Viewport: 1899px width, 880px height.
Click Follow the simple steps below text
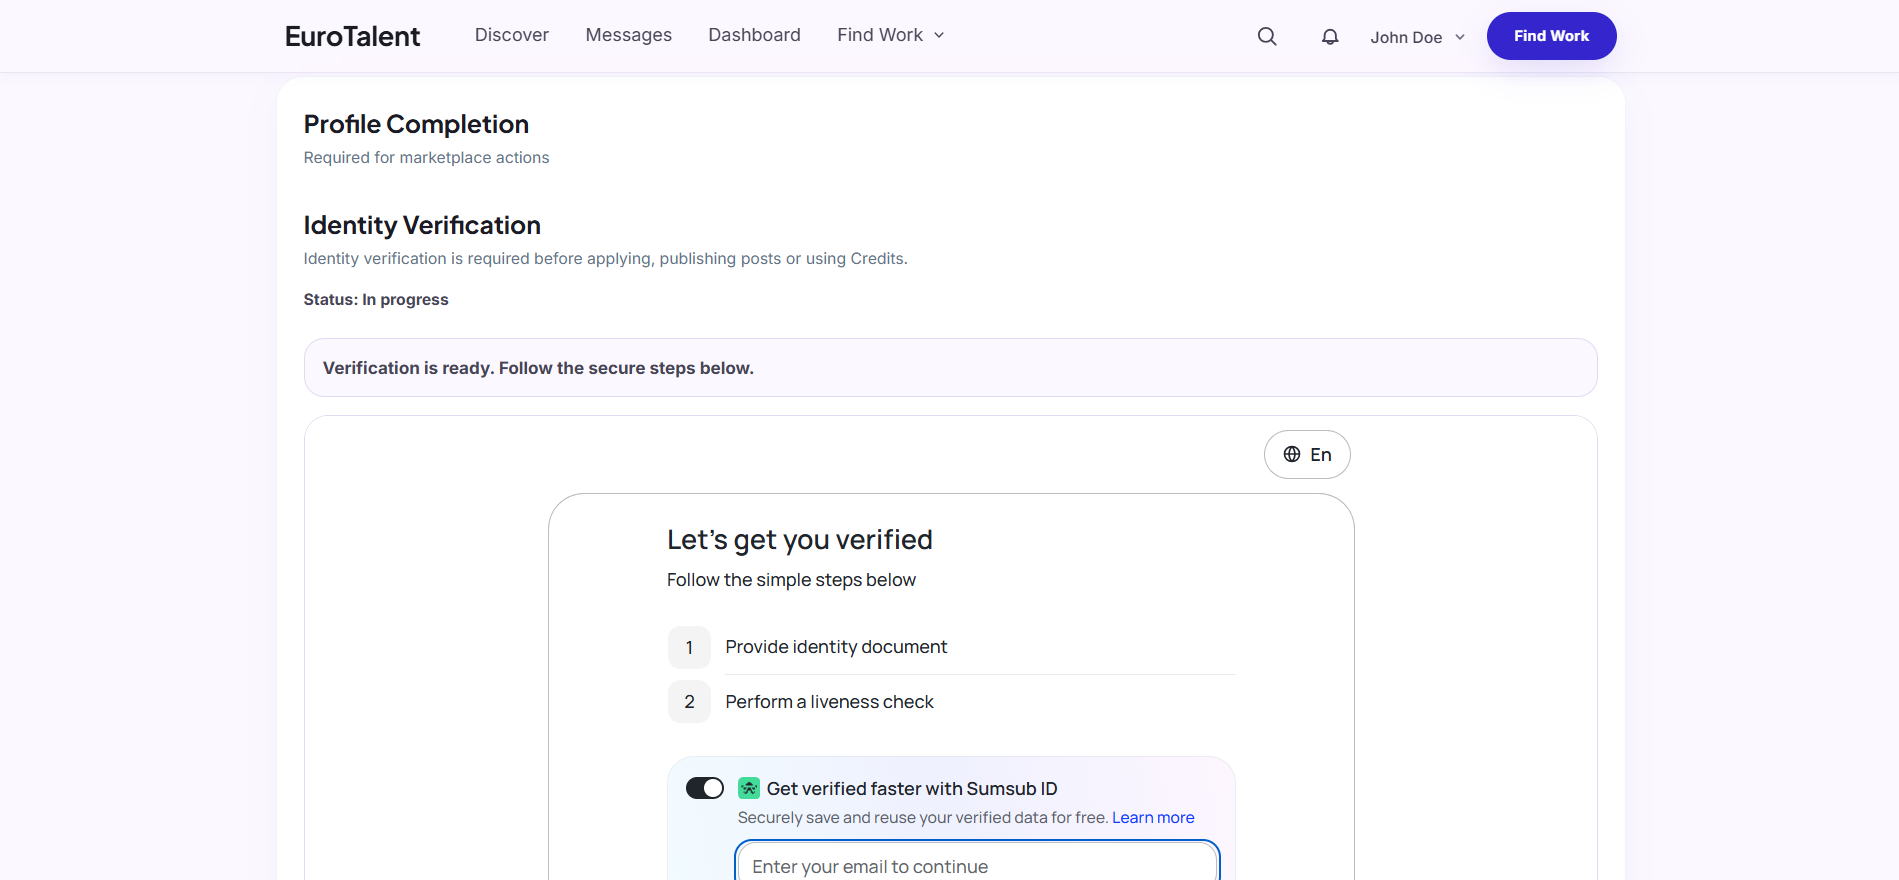(791, 580)
